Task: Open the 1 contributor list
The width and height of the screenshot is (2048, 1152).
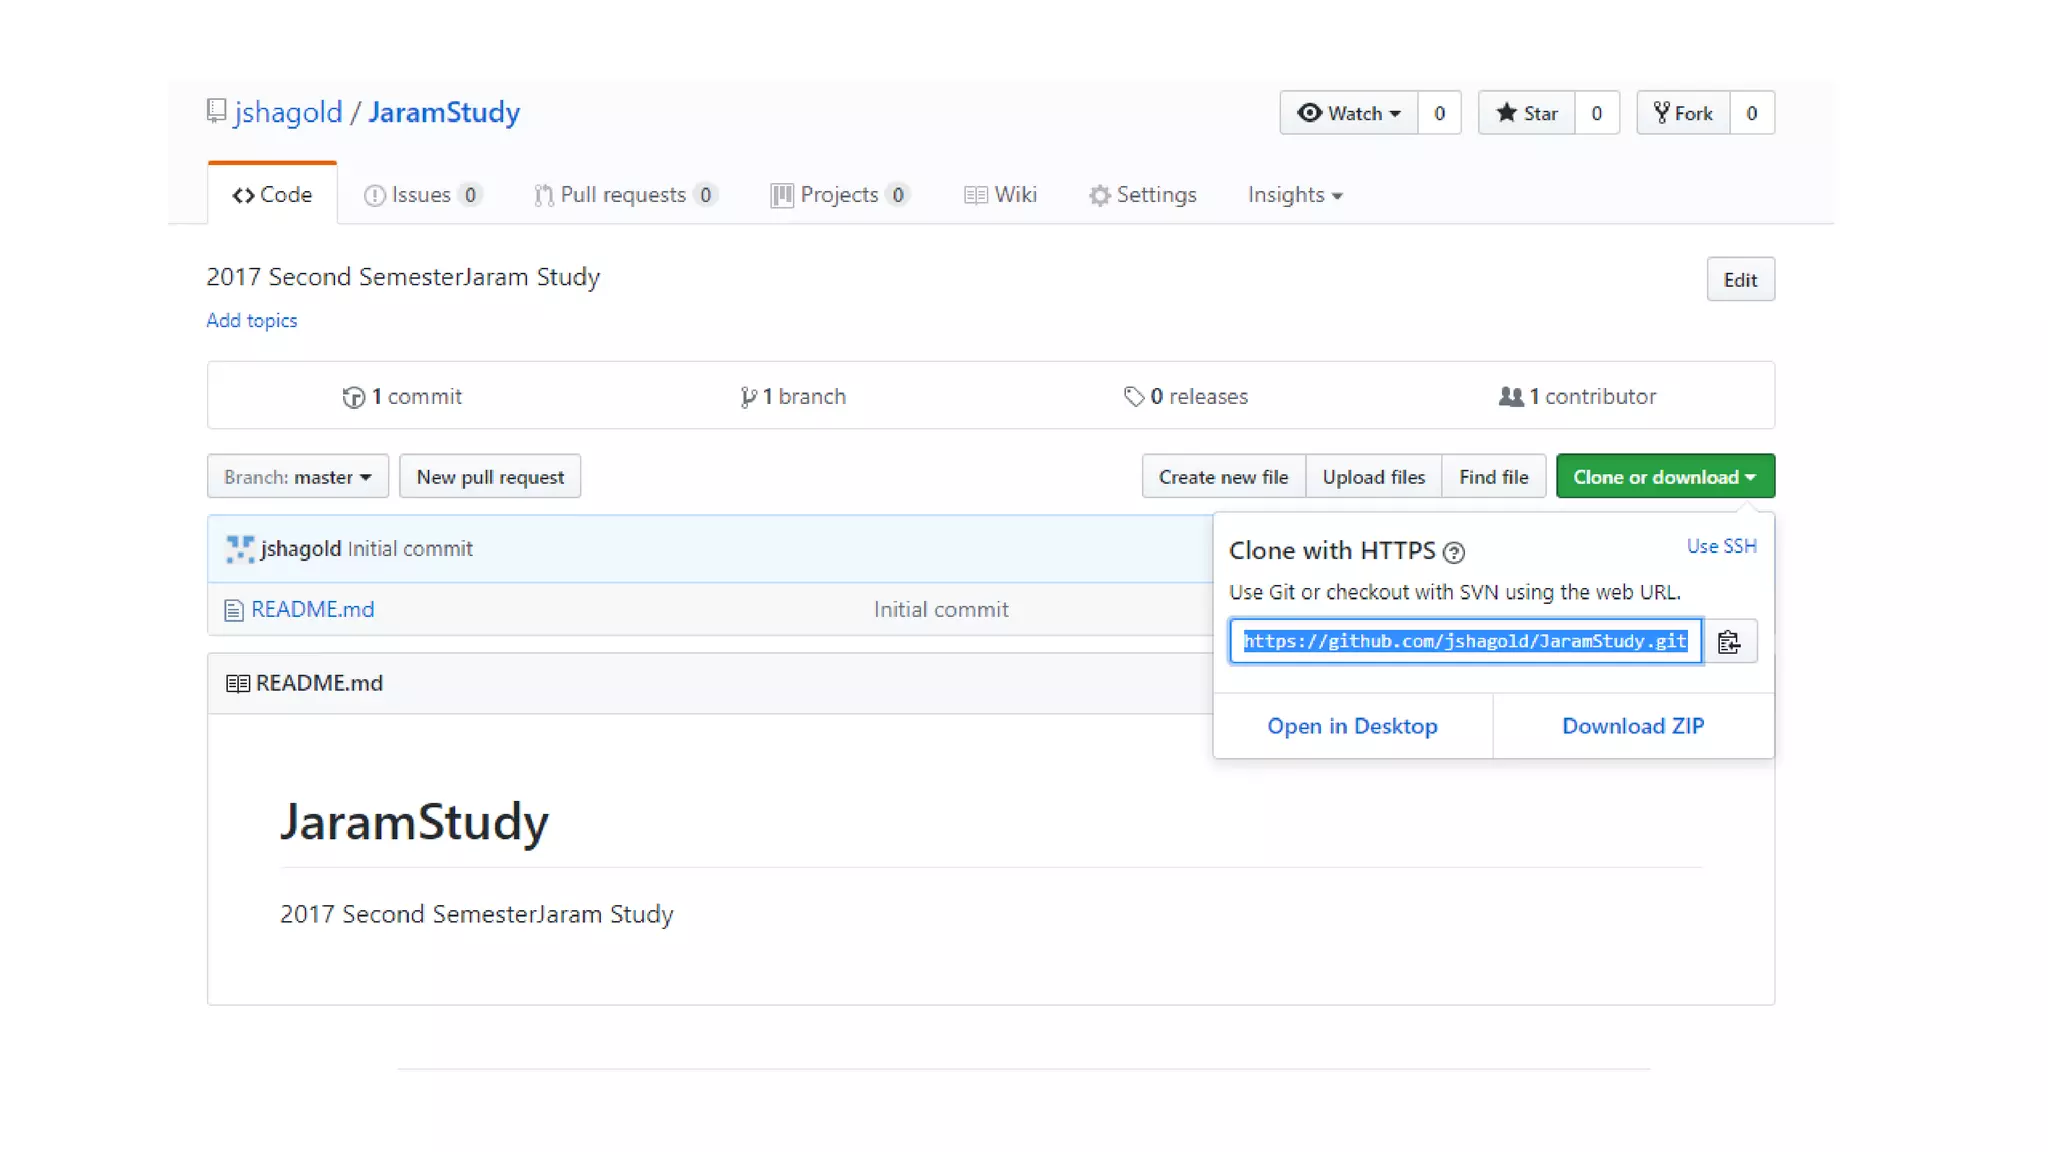Action: point(1577,396)
